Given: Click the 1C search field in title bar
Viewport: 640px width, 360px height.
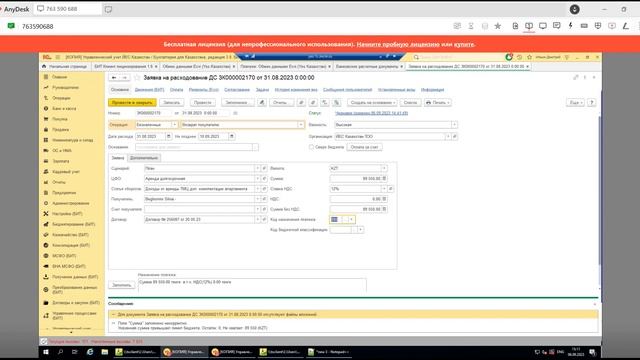Looking at the screenshot, I should click(458, 58).
